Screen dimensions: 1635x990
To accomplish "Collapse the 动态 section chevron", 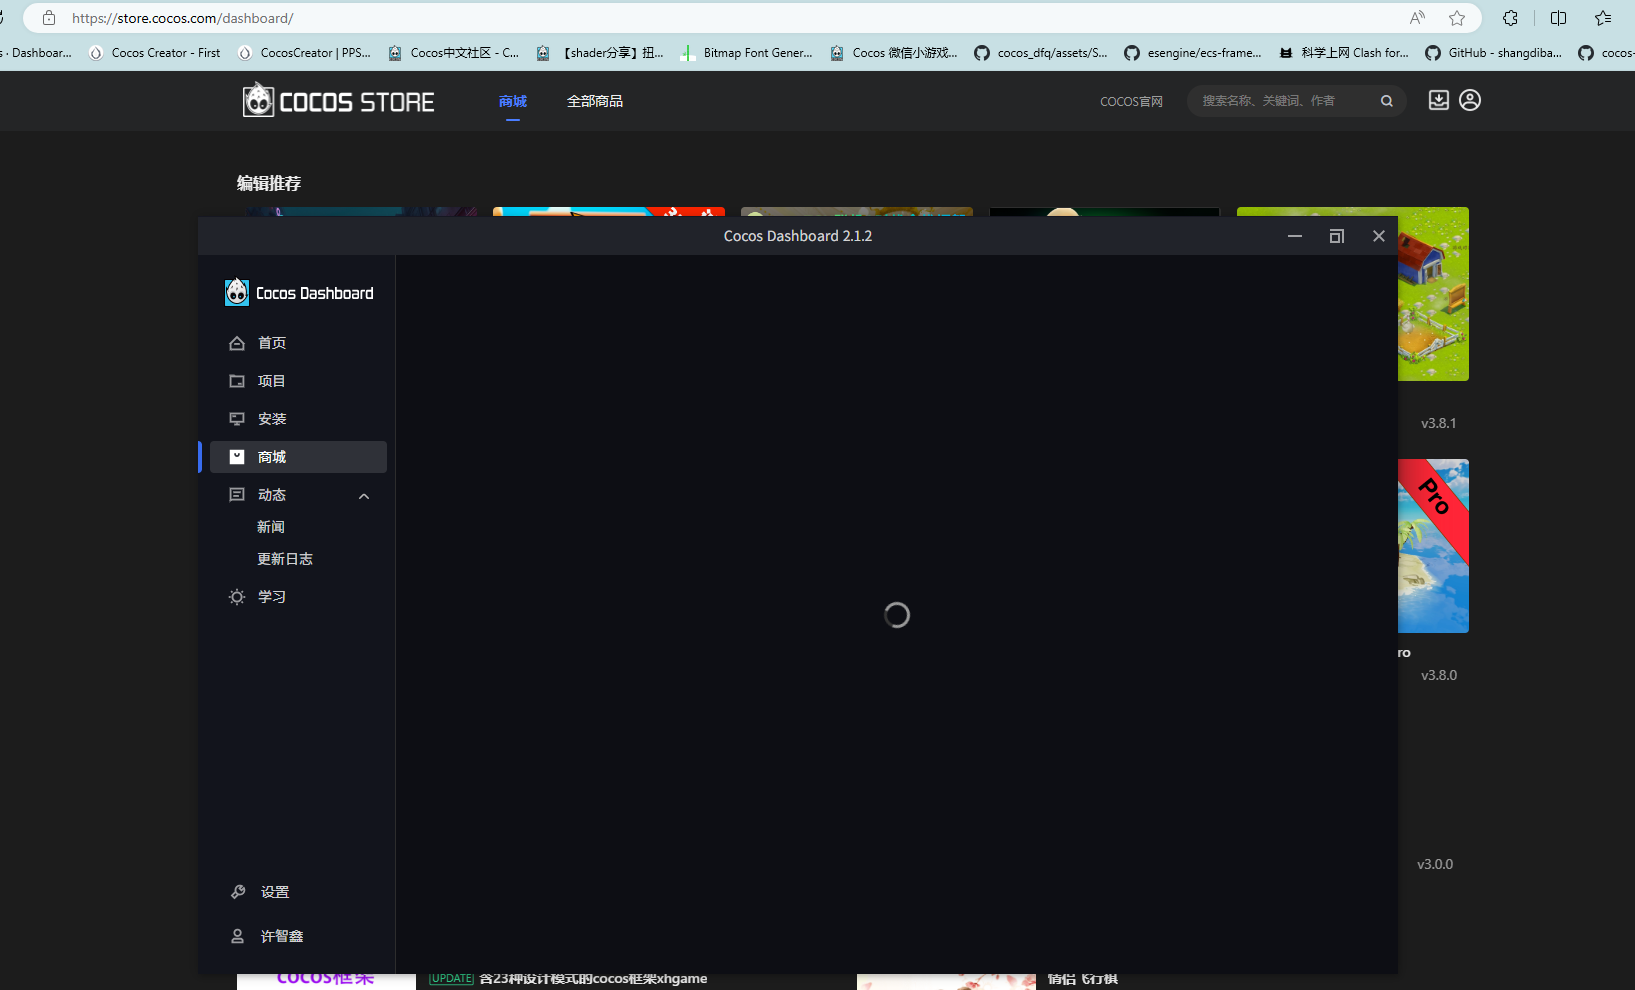I will pos(364,496).
